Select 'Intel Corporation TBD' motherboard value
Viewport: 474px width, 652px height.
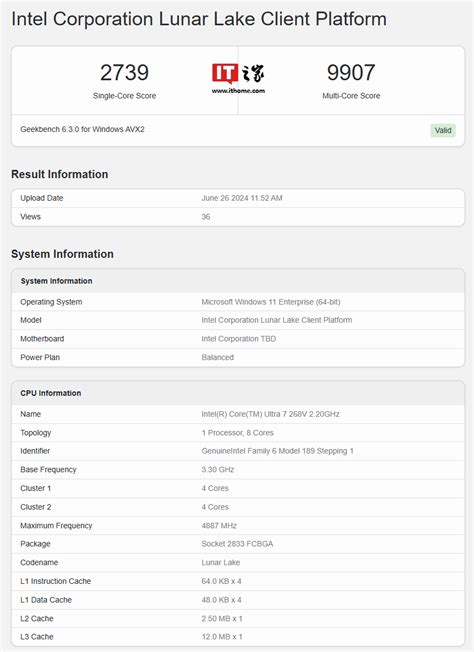[239, 339]
